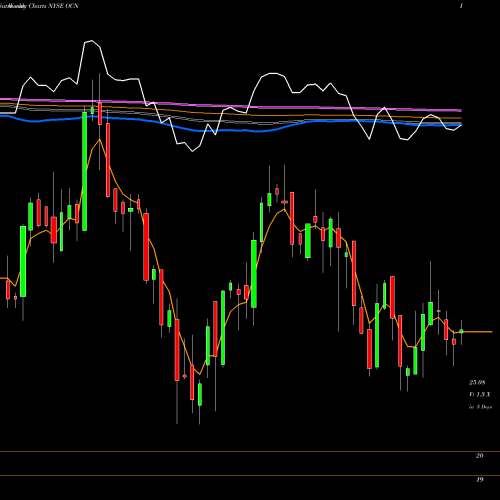Screen dimensions: 500x500
Task: Click the "V: 1.3 X" volume text
Action: [x=480, y=395]
